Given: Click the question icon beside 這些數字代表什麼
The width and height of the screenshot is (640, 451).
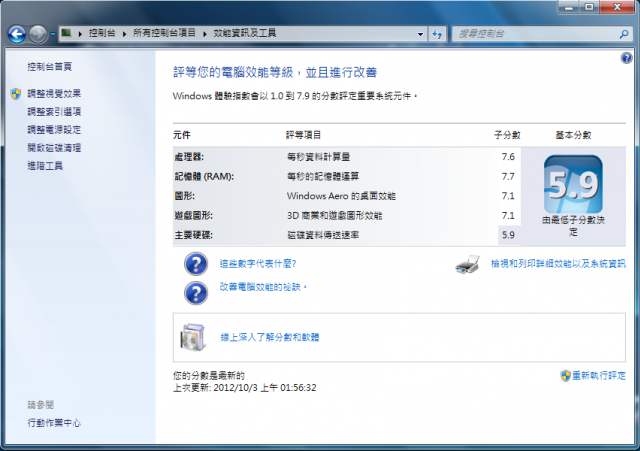Looking at the screenshot, I should coord(196,264).
